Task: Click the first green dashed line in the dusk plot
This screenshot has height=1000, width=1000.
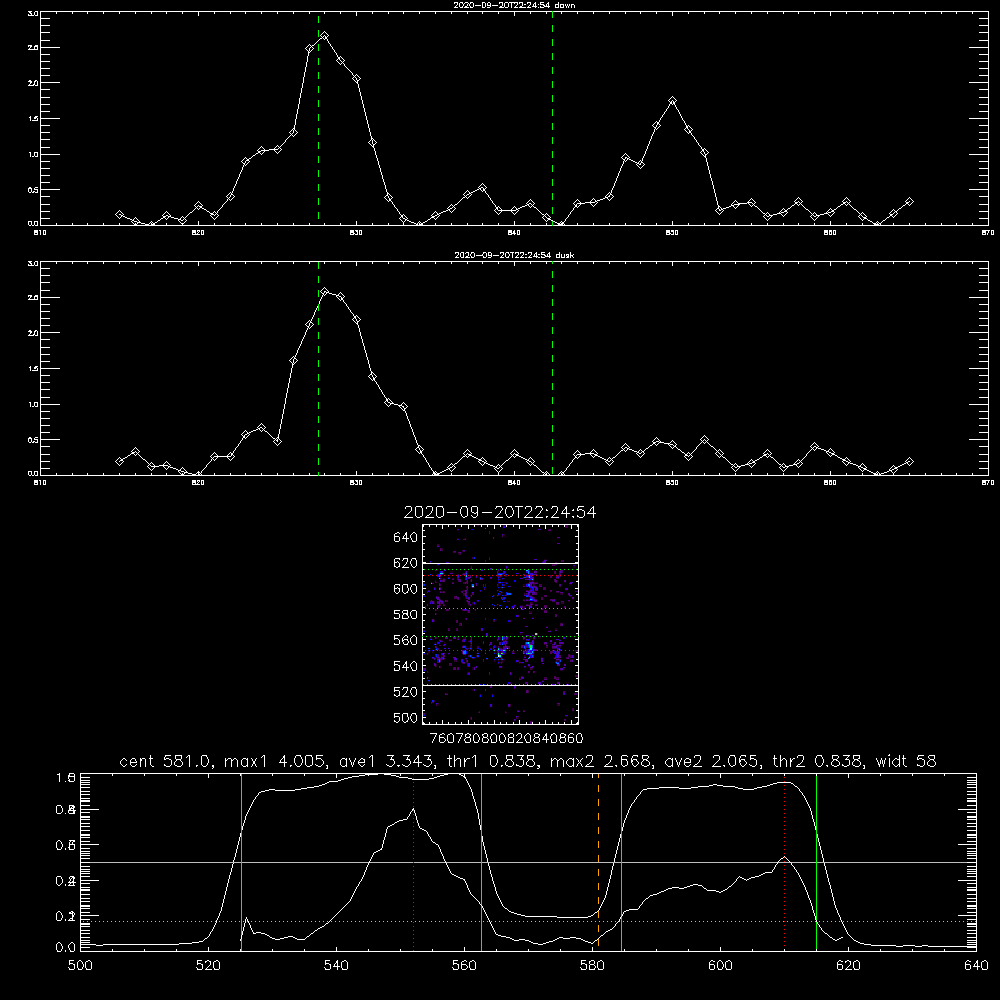Action: [x=318, y=369]
